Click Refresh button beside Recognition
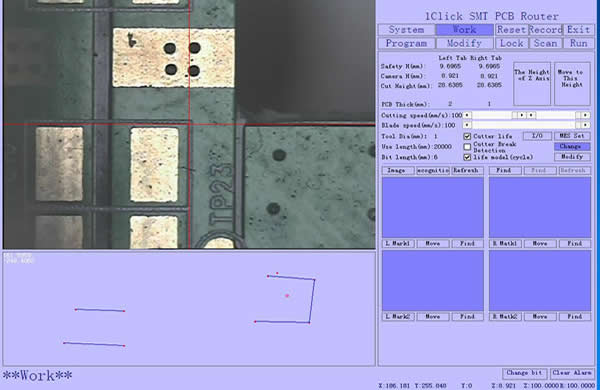600x390 pixels. (x=467, y=170)
